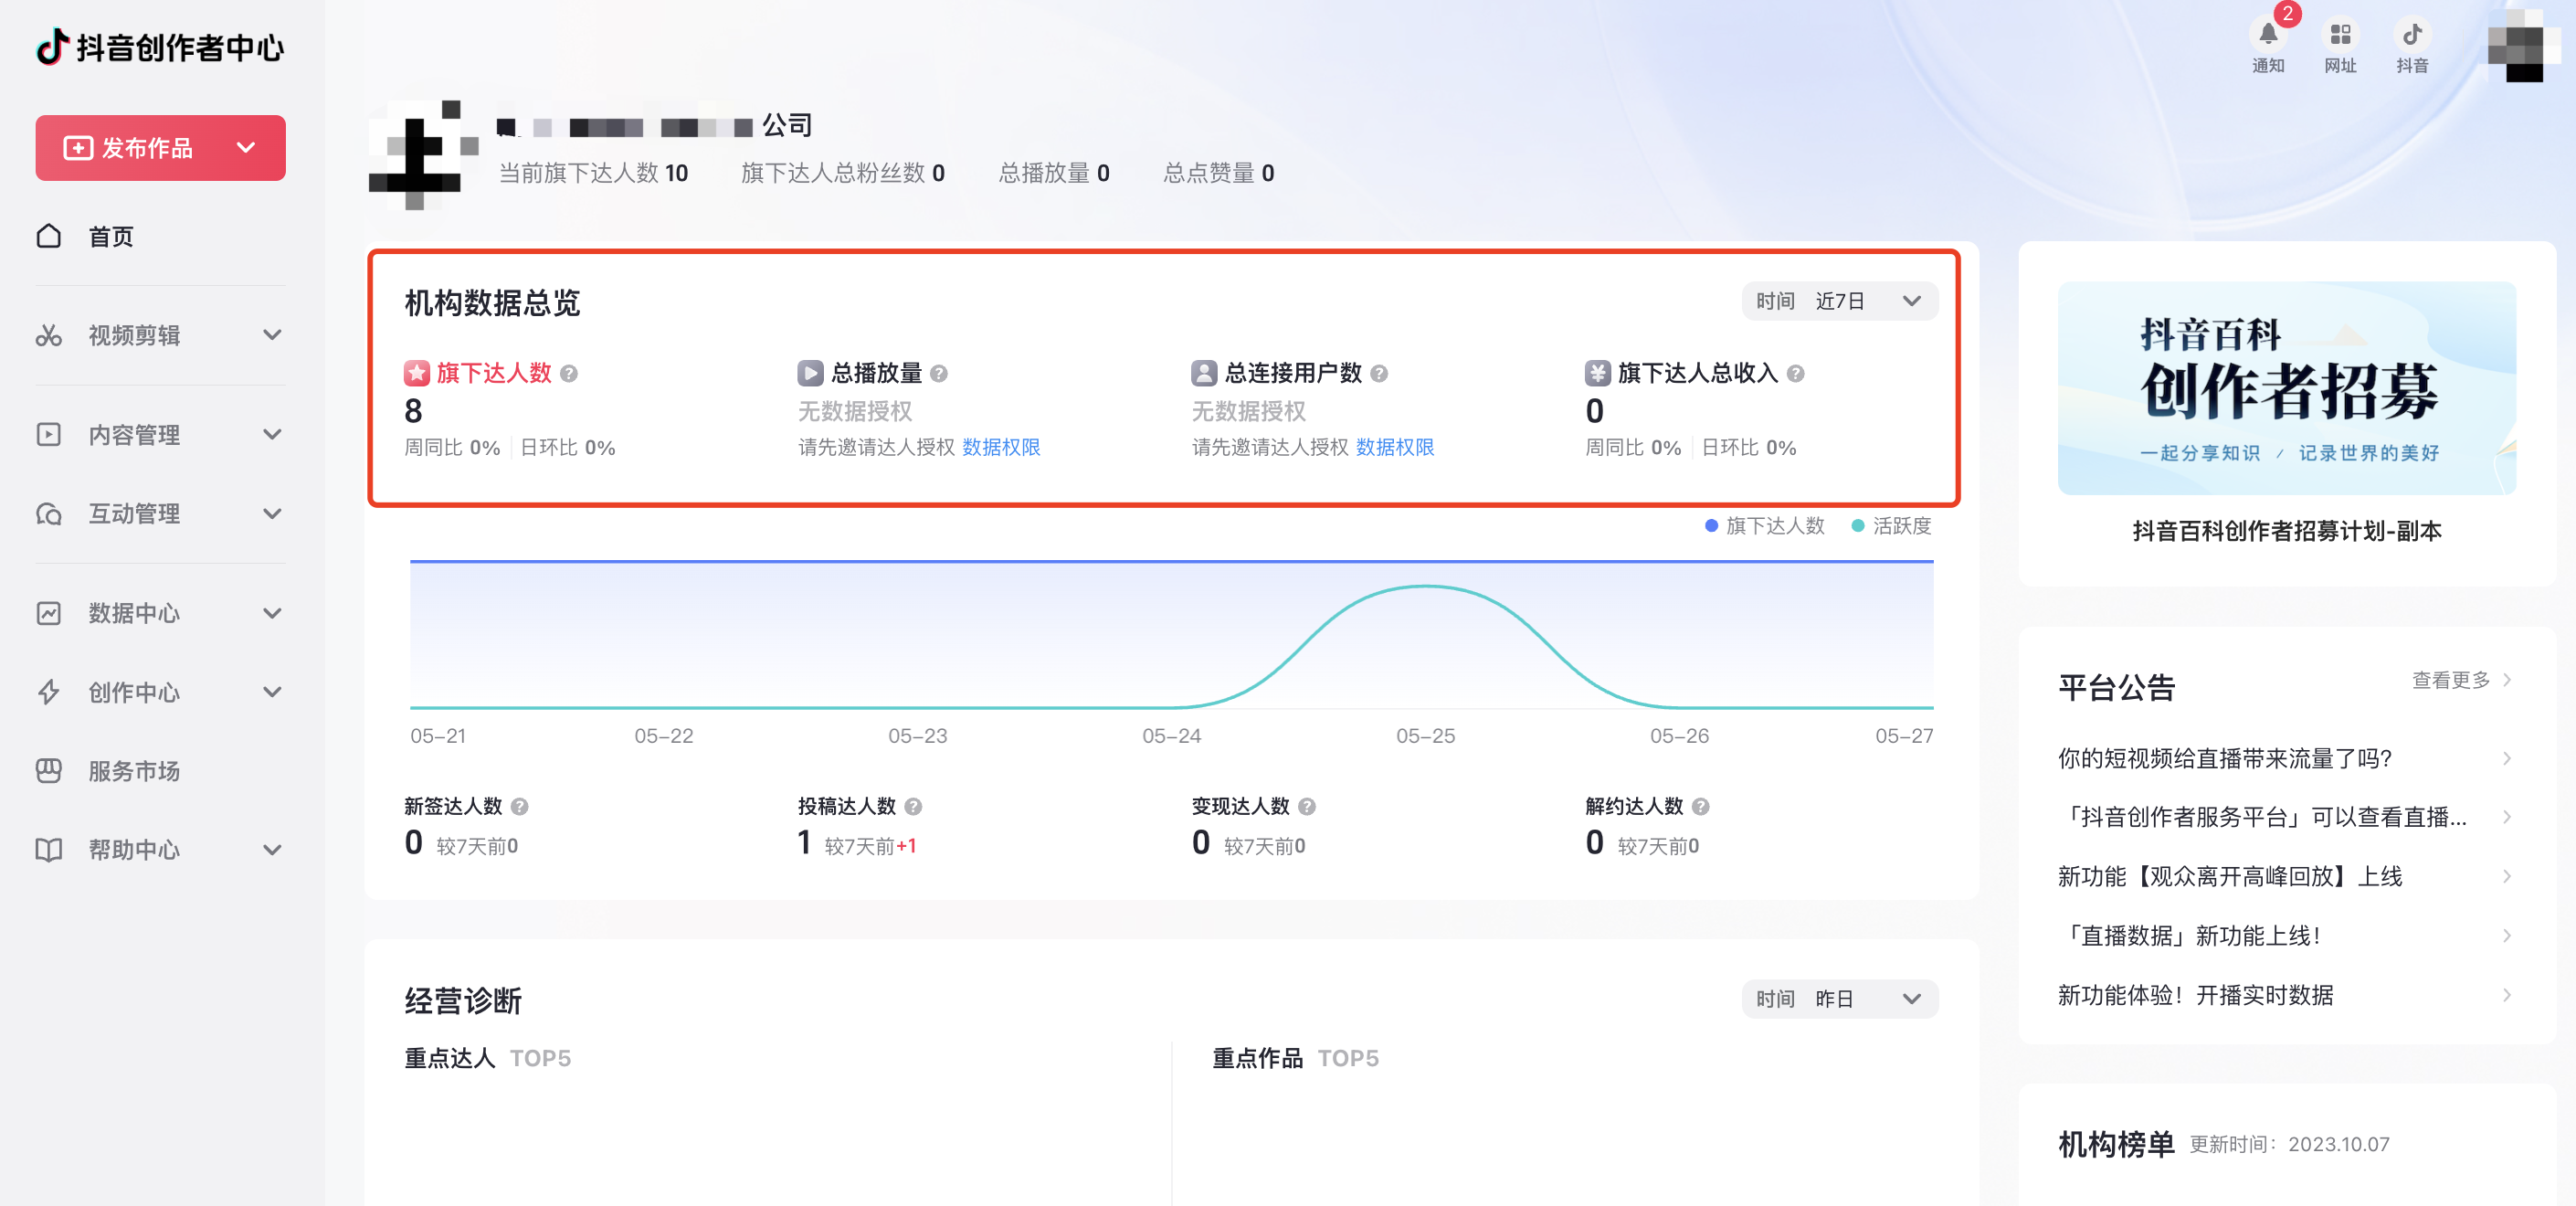This screenshot has width=2576, height=1206.
Task: Click the chart icon for 数据中心
Action: [x=49, y=613]
